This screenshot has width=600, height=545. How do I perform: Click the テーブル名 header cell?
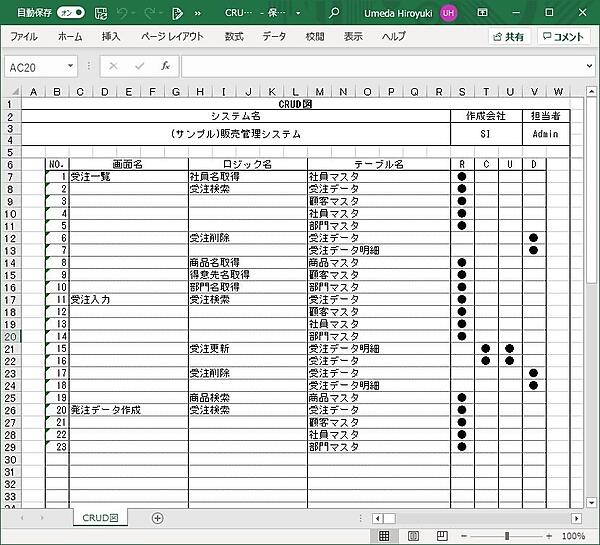[379, 165]
